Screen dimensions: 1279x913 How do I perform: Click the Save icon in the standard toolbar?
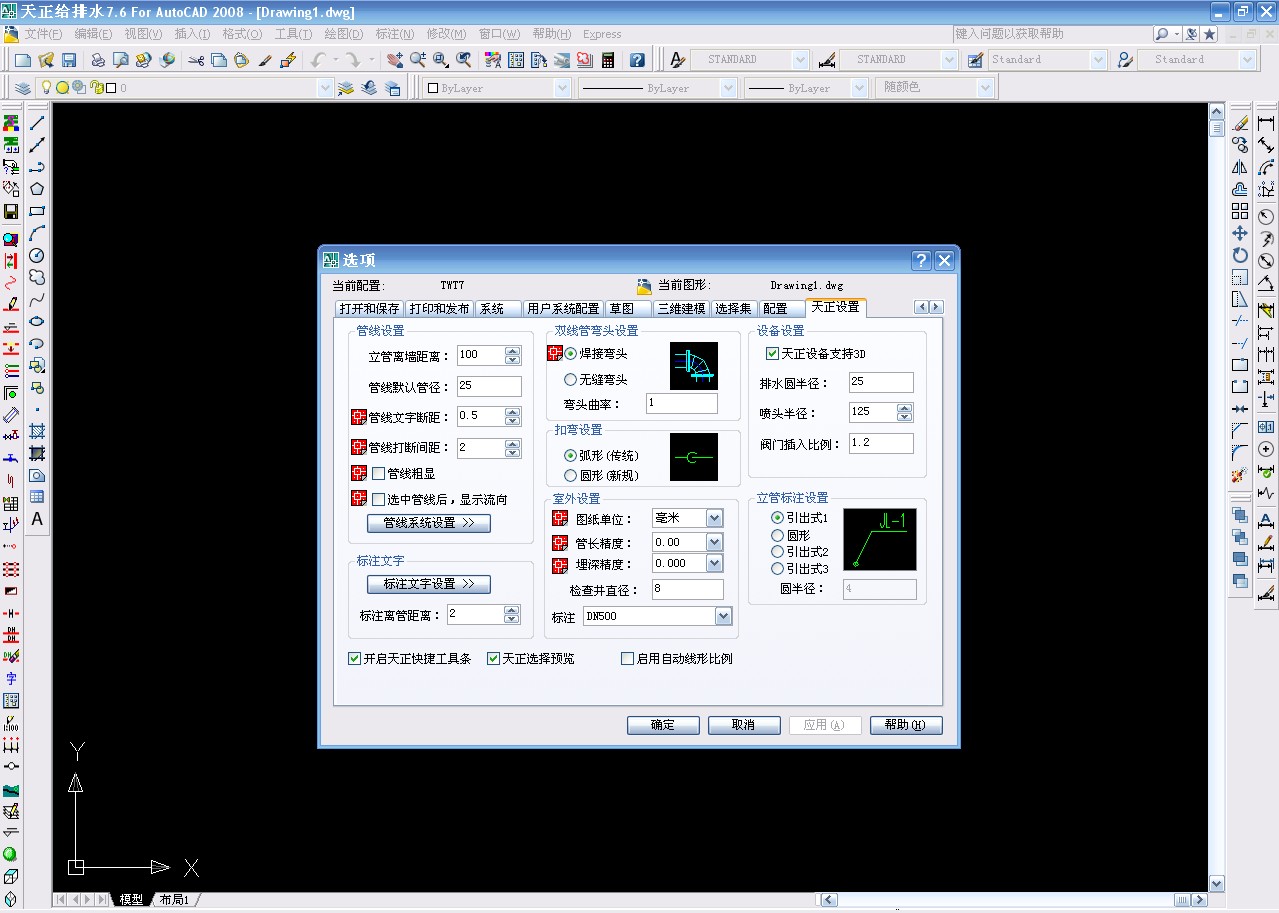pos(69,60)
